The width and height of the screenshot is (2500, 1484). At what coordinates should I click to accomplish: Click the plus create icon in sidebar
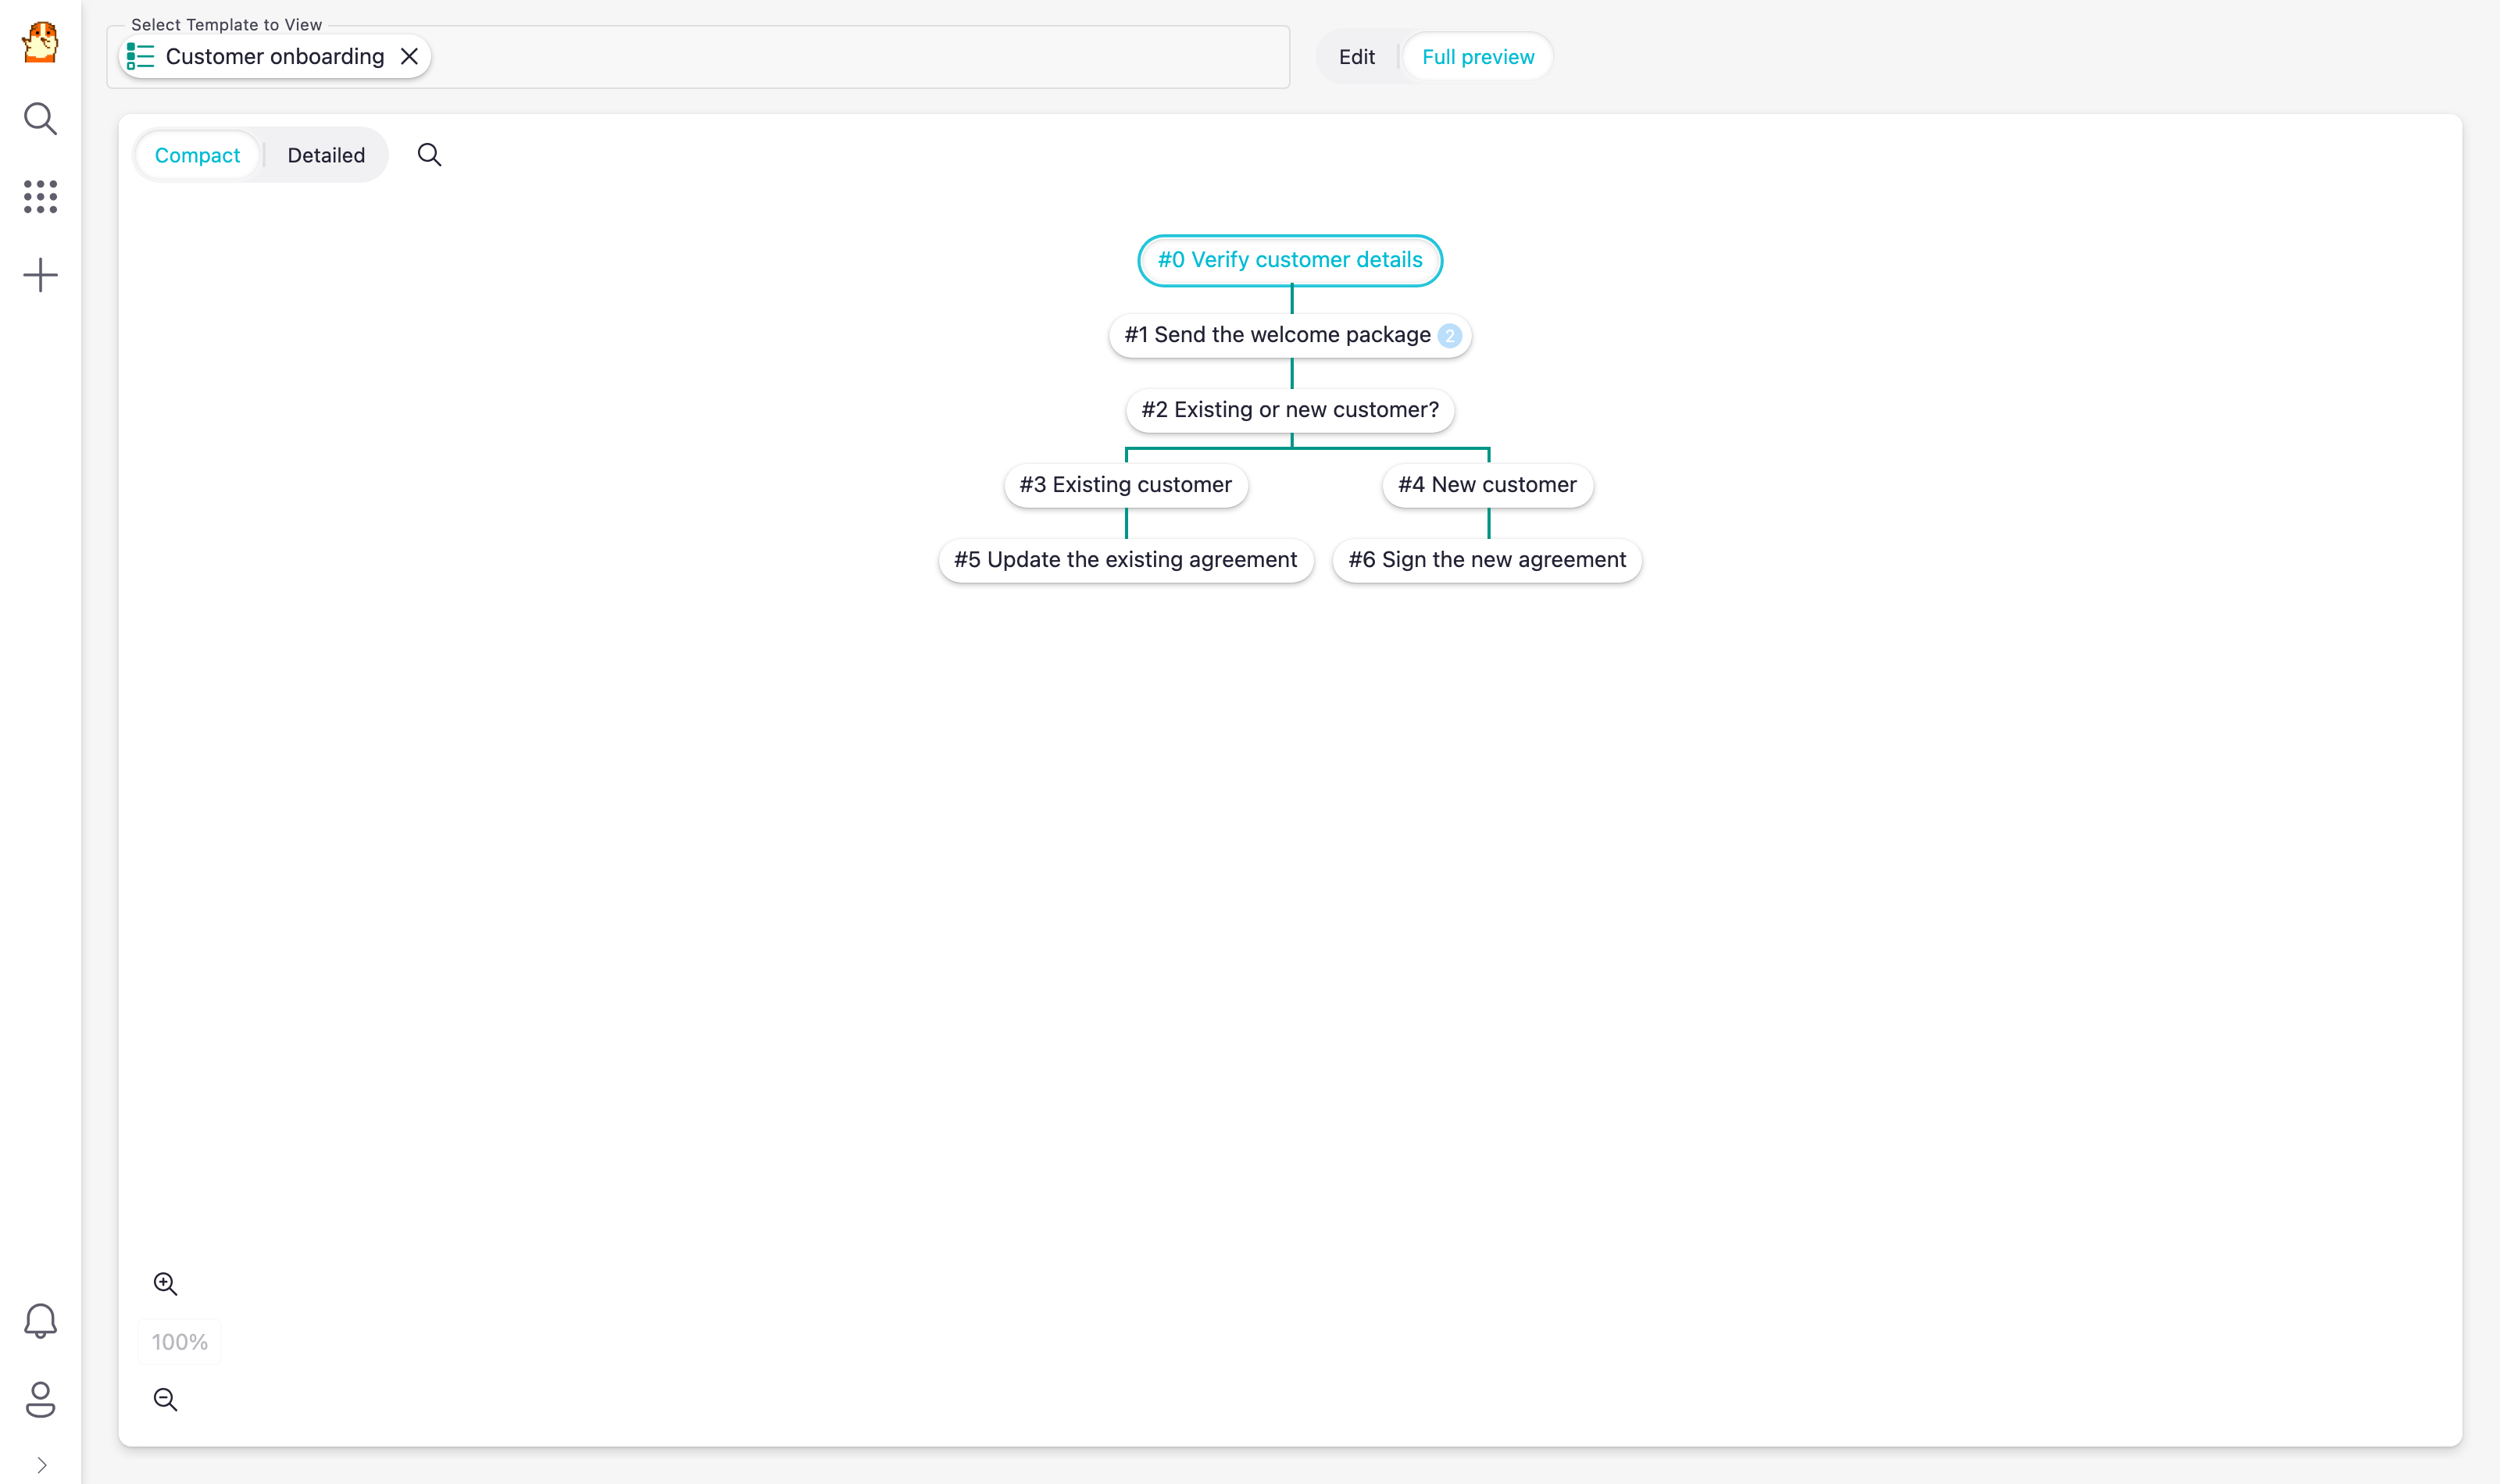tap(40, 275)
